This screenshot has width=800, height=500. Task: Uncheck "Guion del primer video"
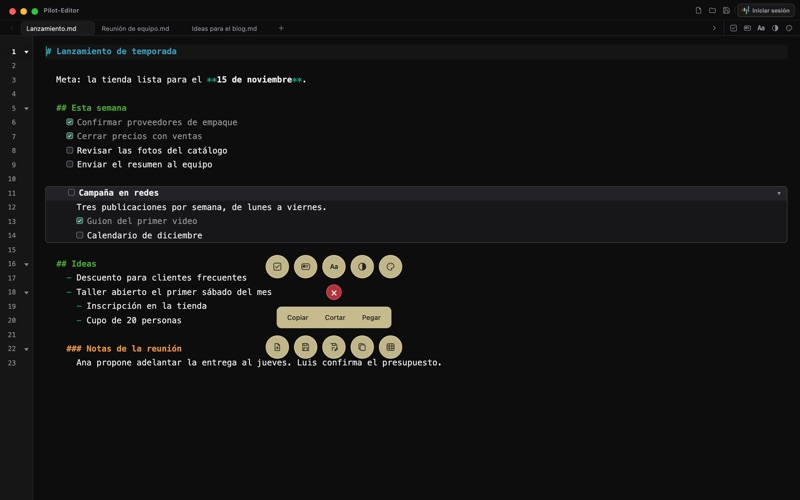(x=80, y=220)
